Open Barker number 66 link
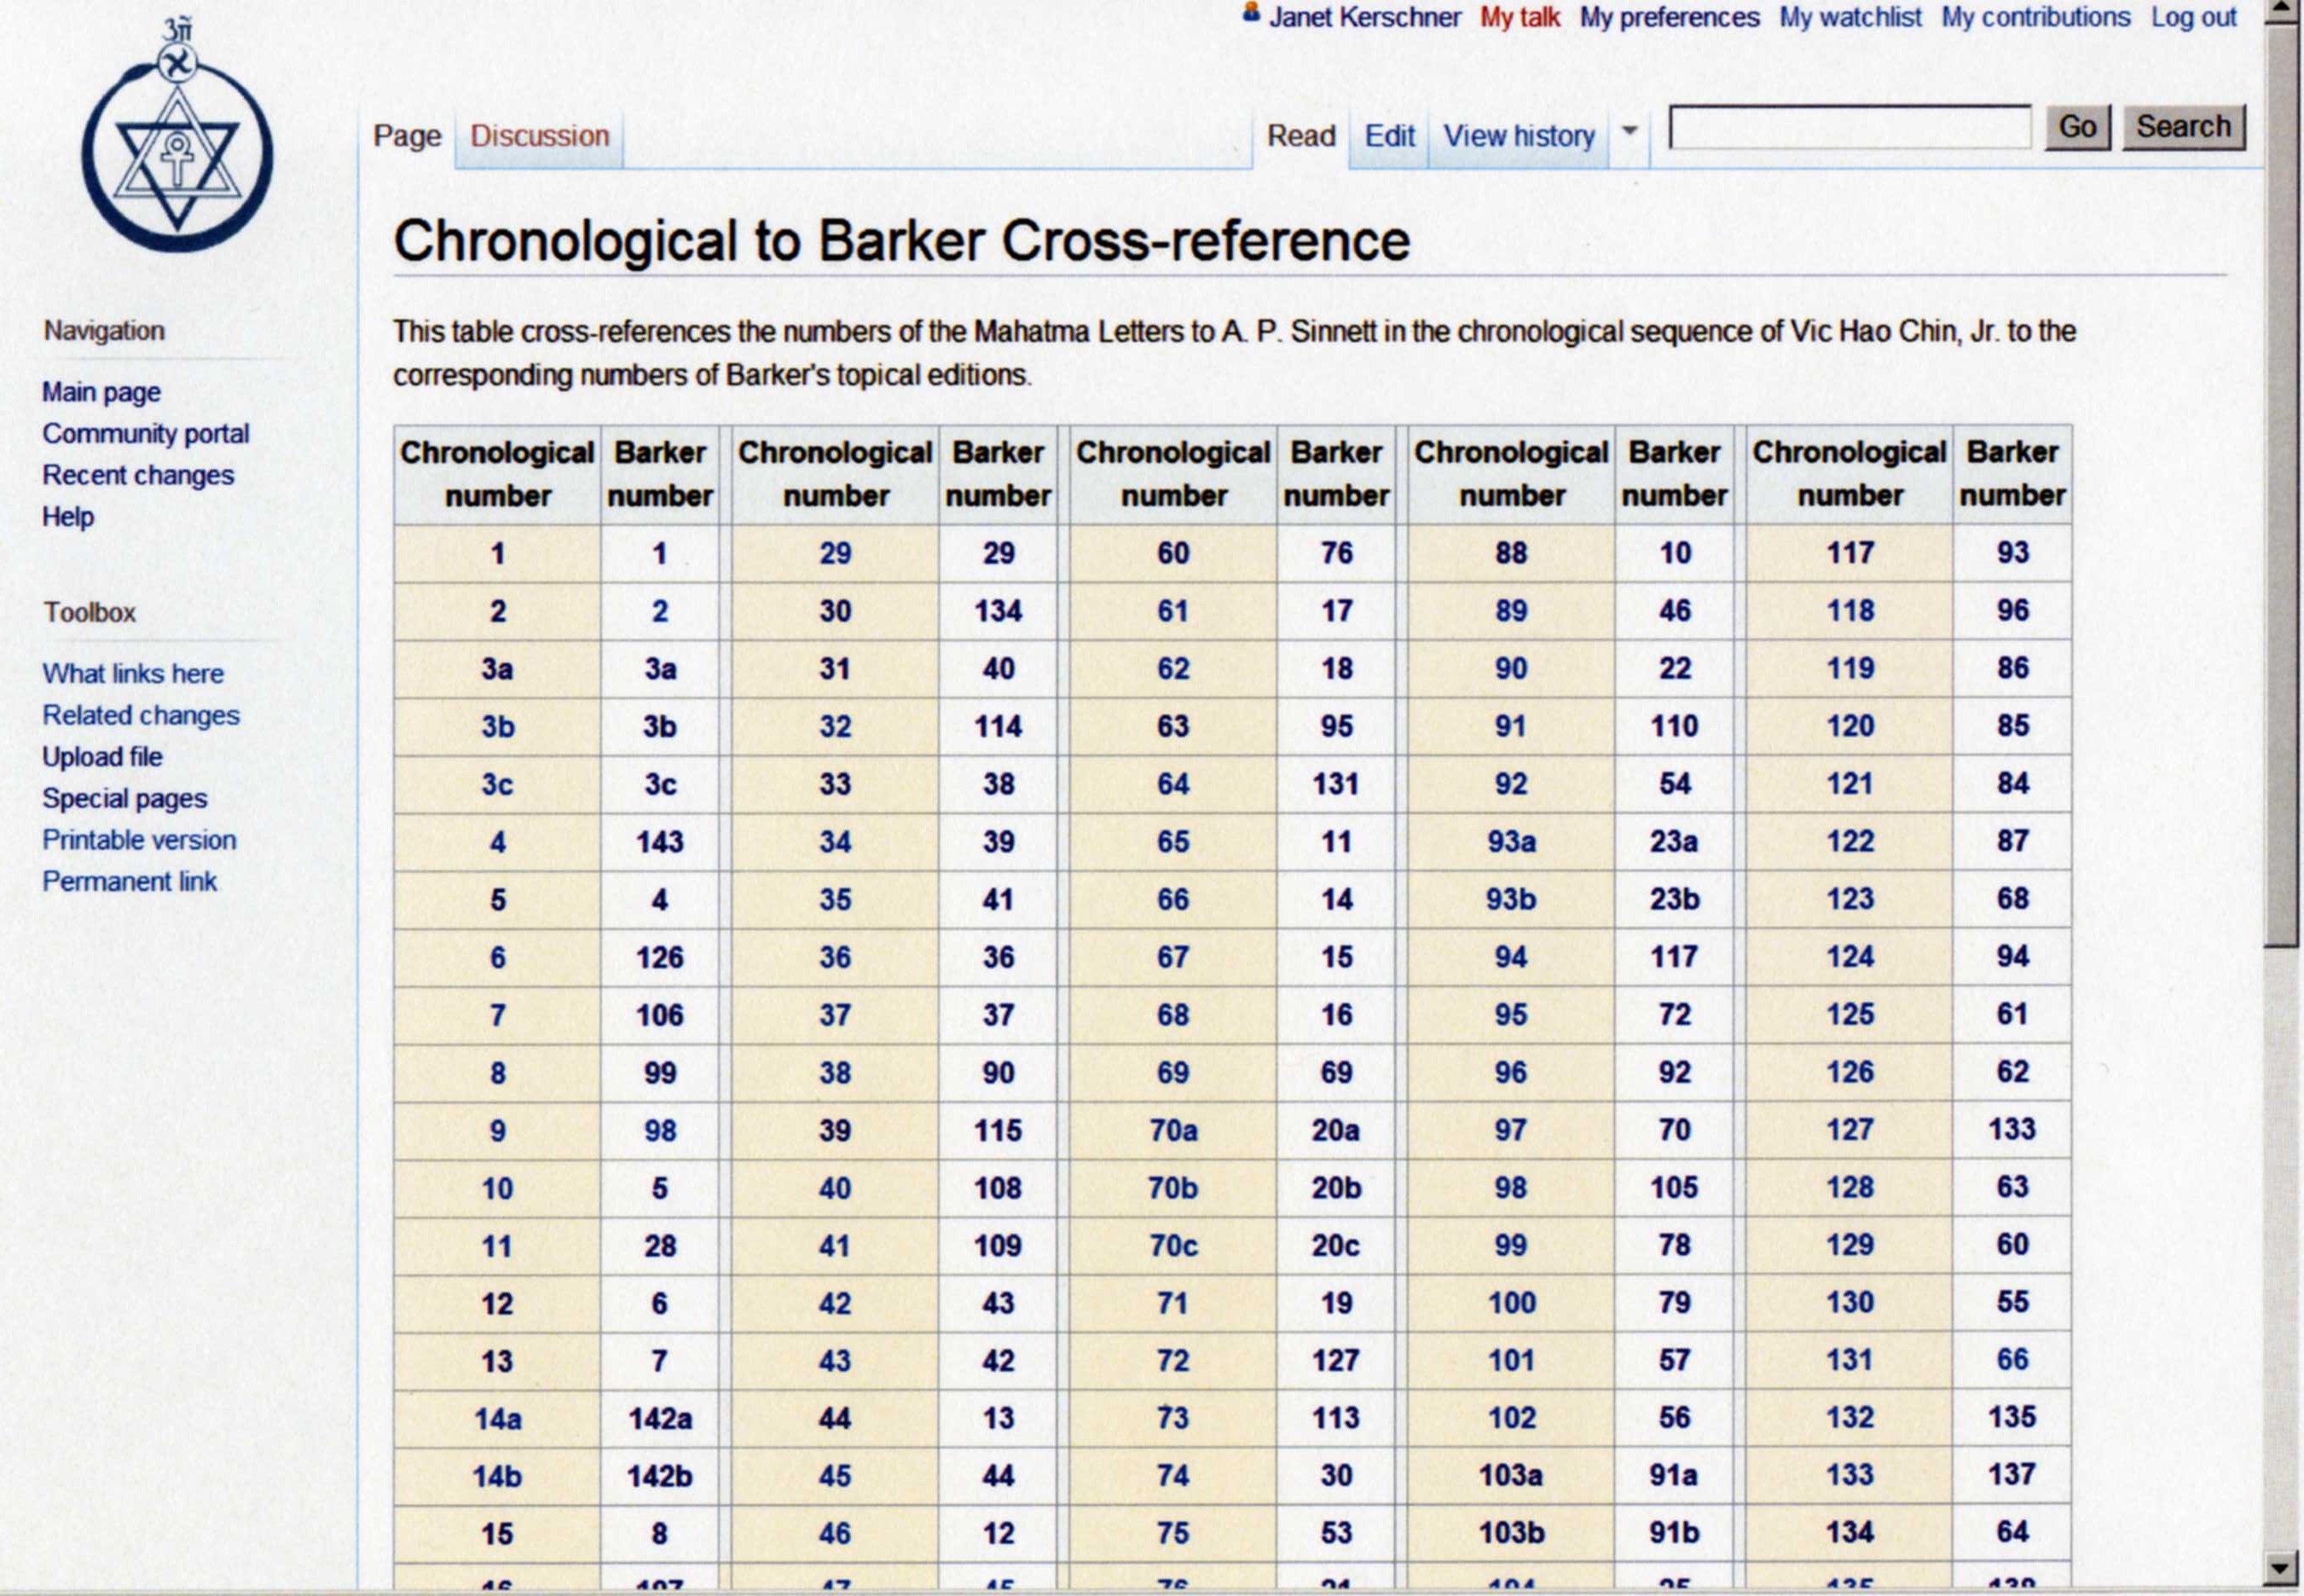2304x1596 pixels. click(x=2013, y=1360)
